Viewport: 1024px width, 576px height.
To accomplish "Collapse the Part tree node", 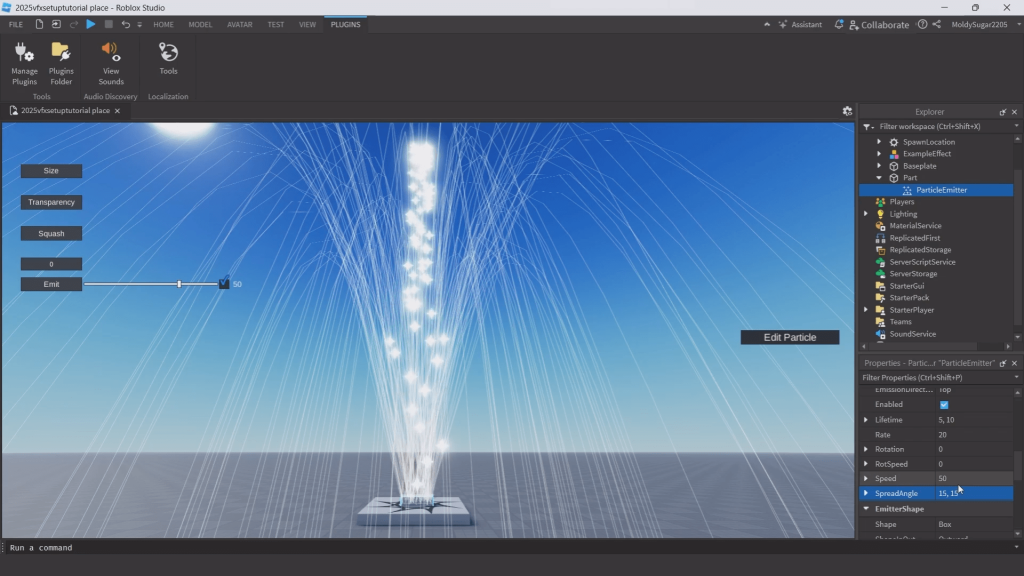I will [879, 178].
